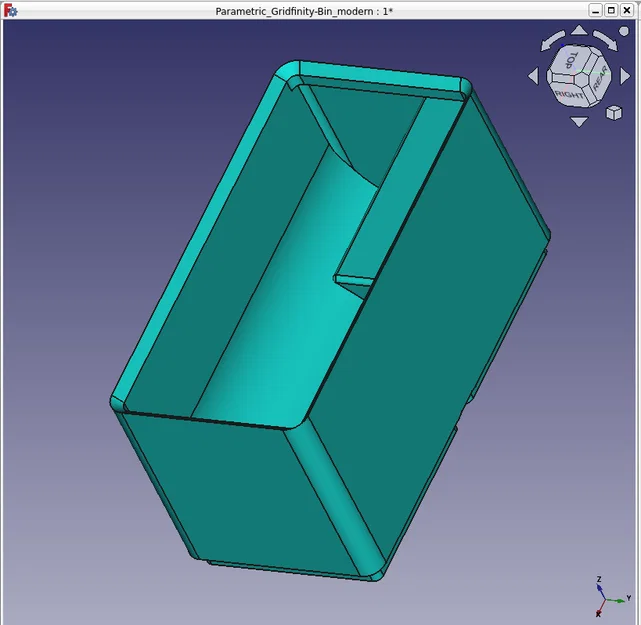
Task: Open the navigation cube mini-cube menu
Action: [614, 113]
